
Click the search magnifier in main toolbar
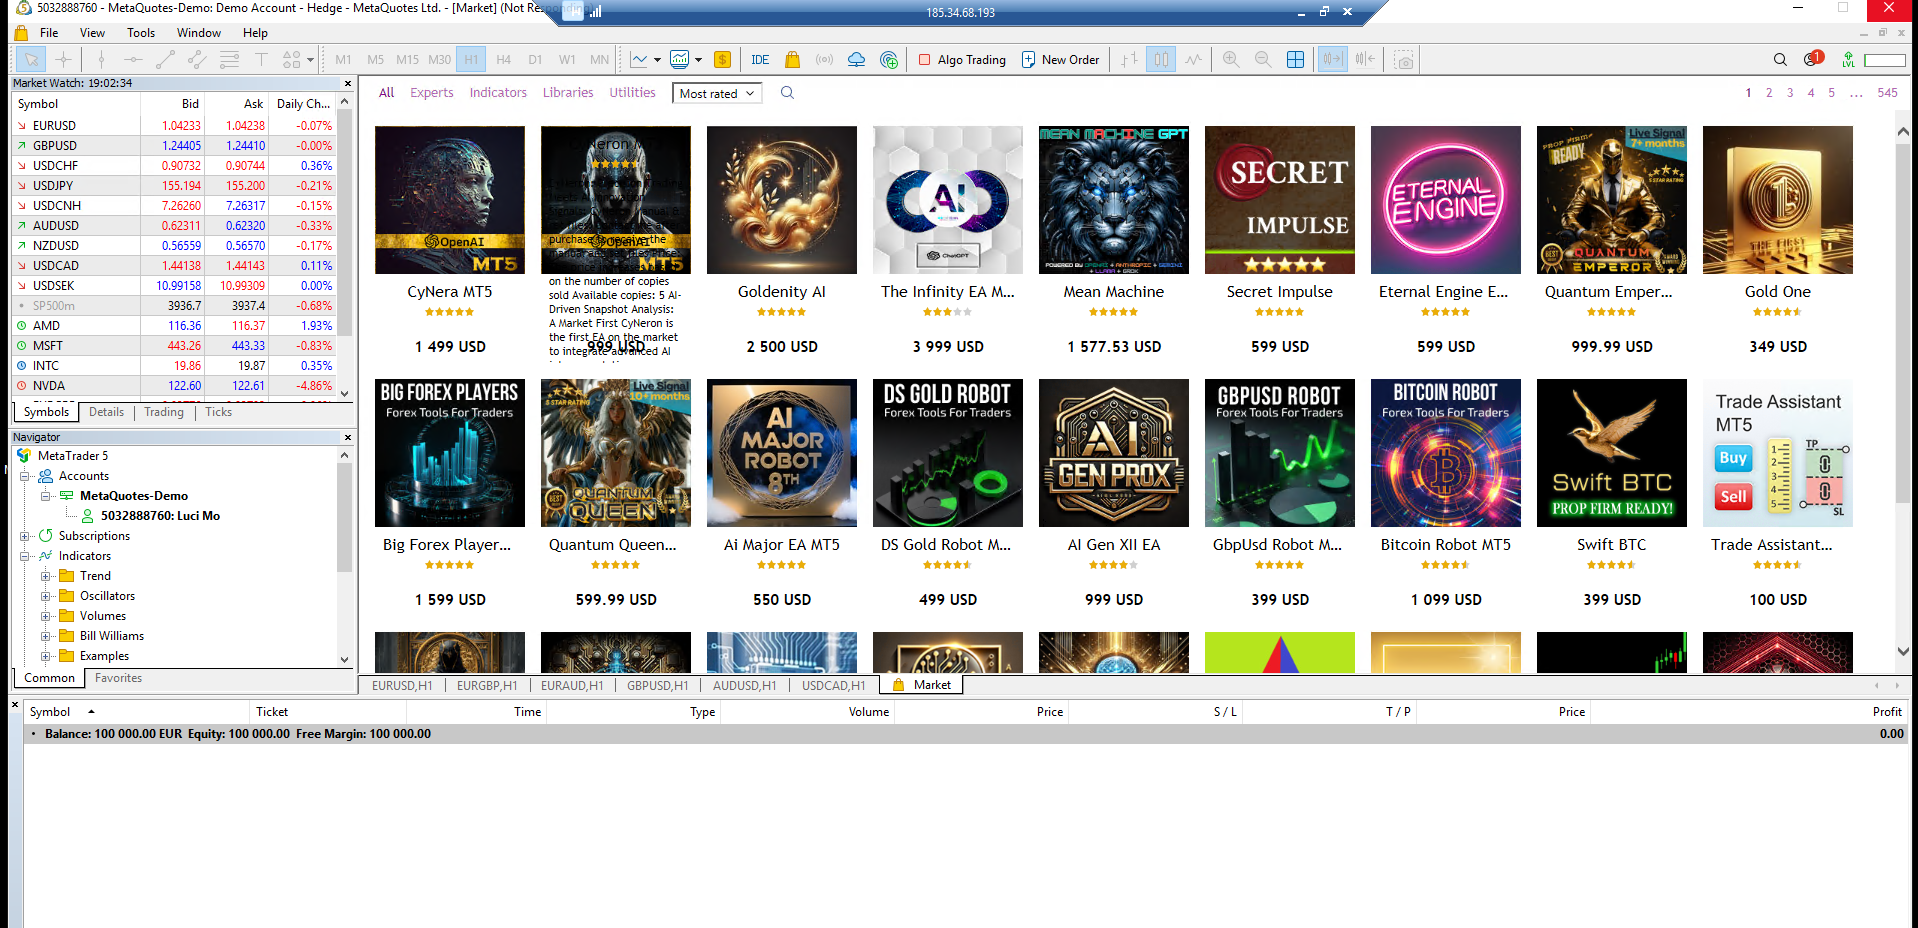click(x=1780, y=60)
